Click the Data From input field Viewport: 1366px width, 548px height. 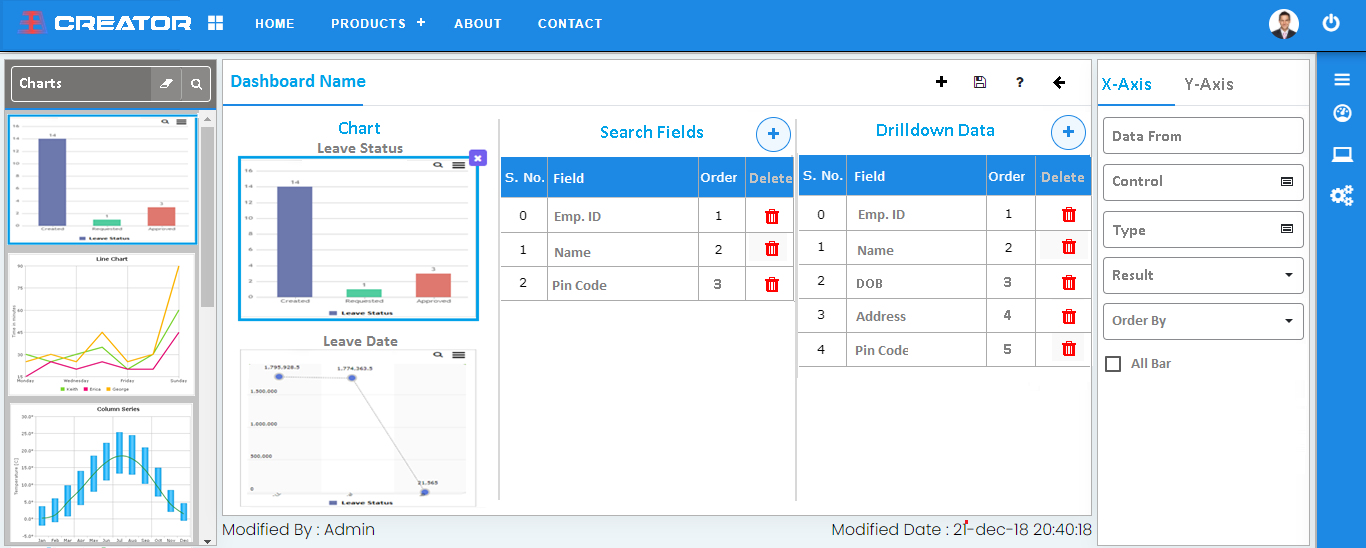click(1203, 136)
